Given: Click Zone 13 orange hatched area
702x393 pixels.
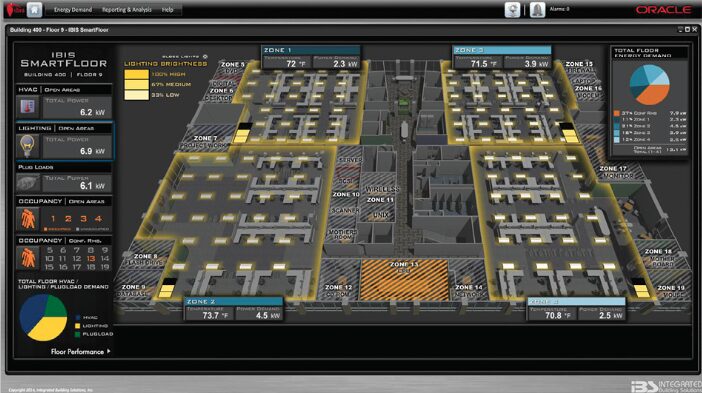Looking at the screenshot, I should (x=404, y=280).
